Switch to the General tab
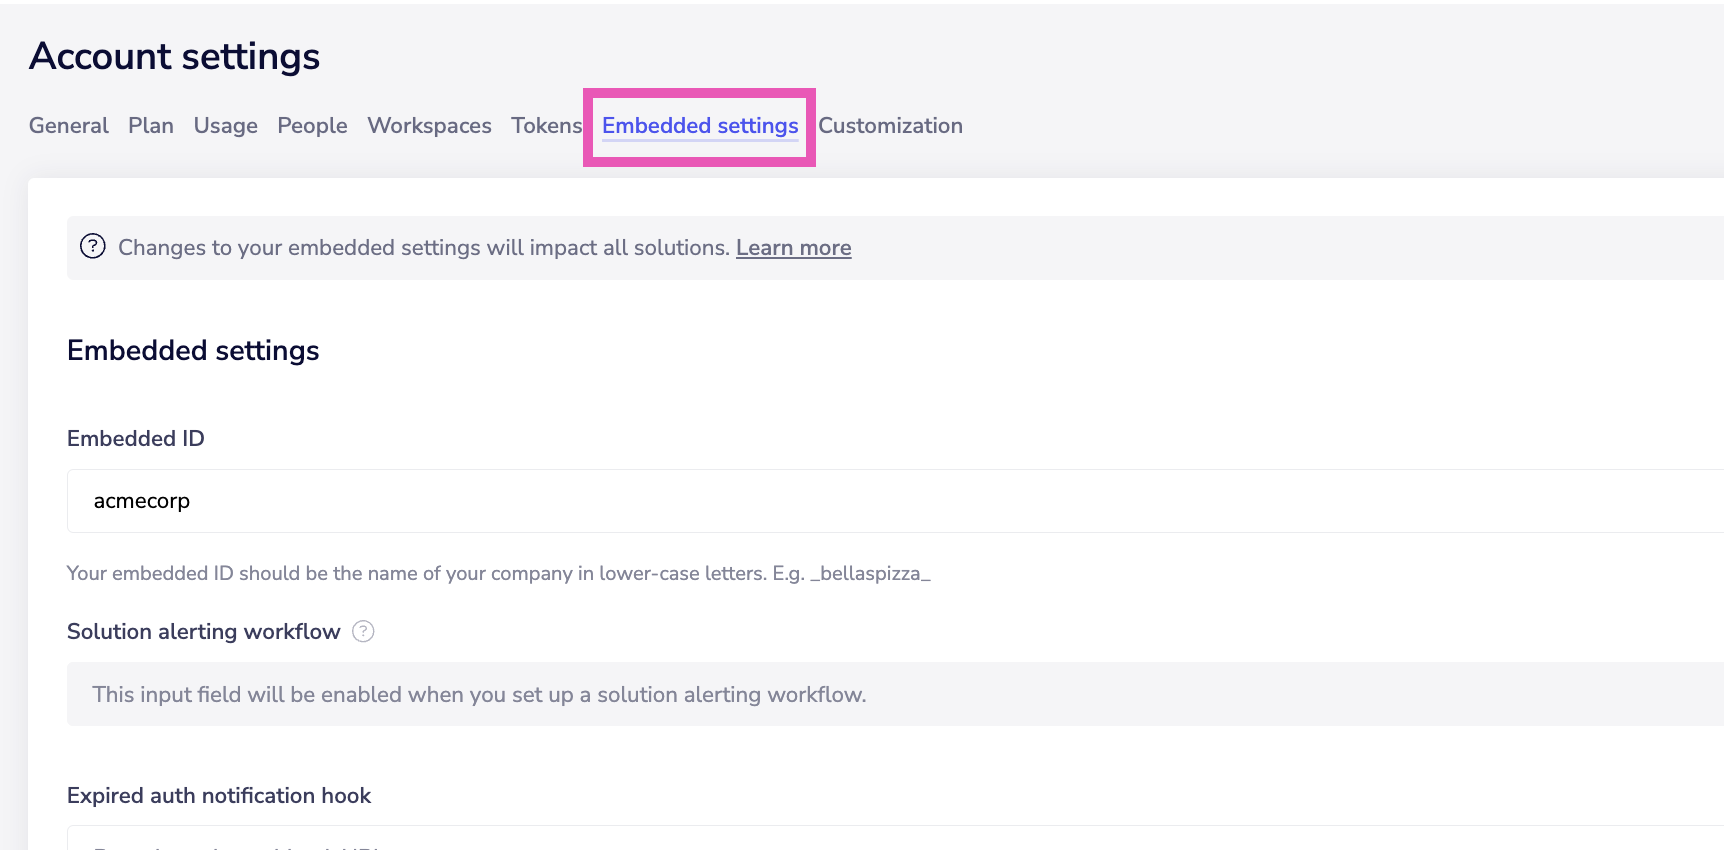Image resolution: width=1724 pixels, height=850 pixels. click(x=68, y=126)
